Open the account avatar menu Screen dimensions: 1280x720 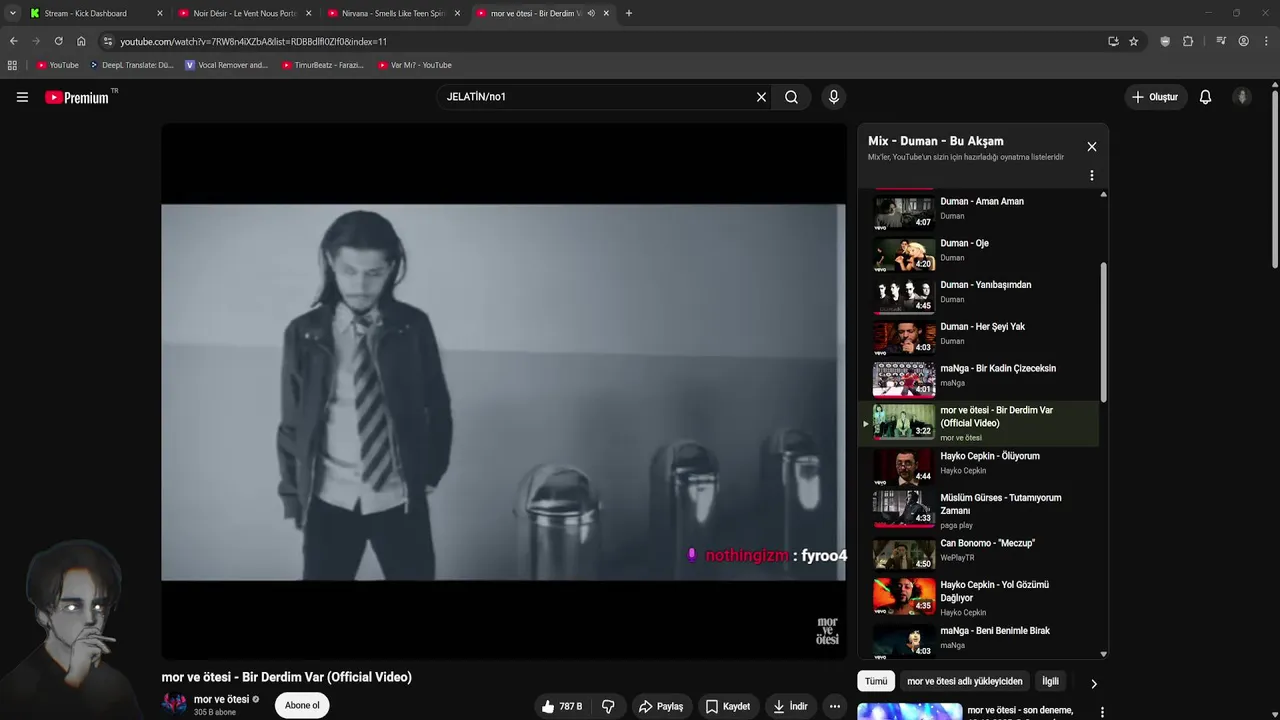tap(1242, 97)
